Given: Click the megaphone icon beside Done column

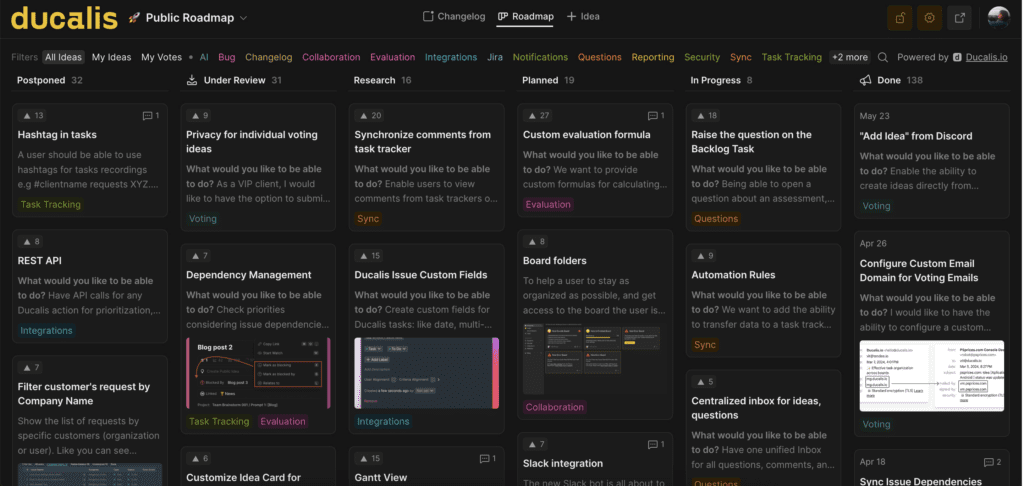Looking at the screenshot, I should tap(865, 80).
